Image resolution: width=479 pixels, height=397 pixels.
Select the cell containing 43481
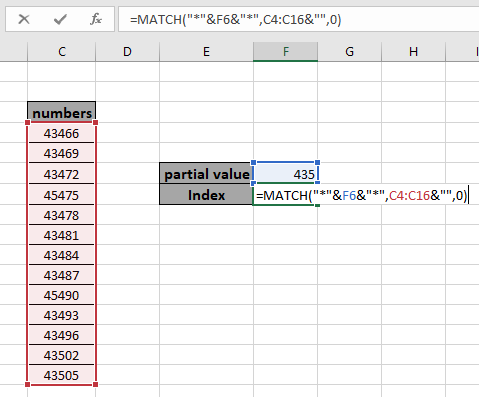point(62,235)
